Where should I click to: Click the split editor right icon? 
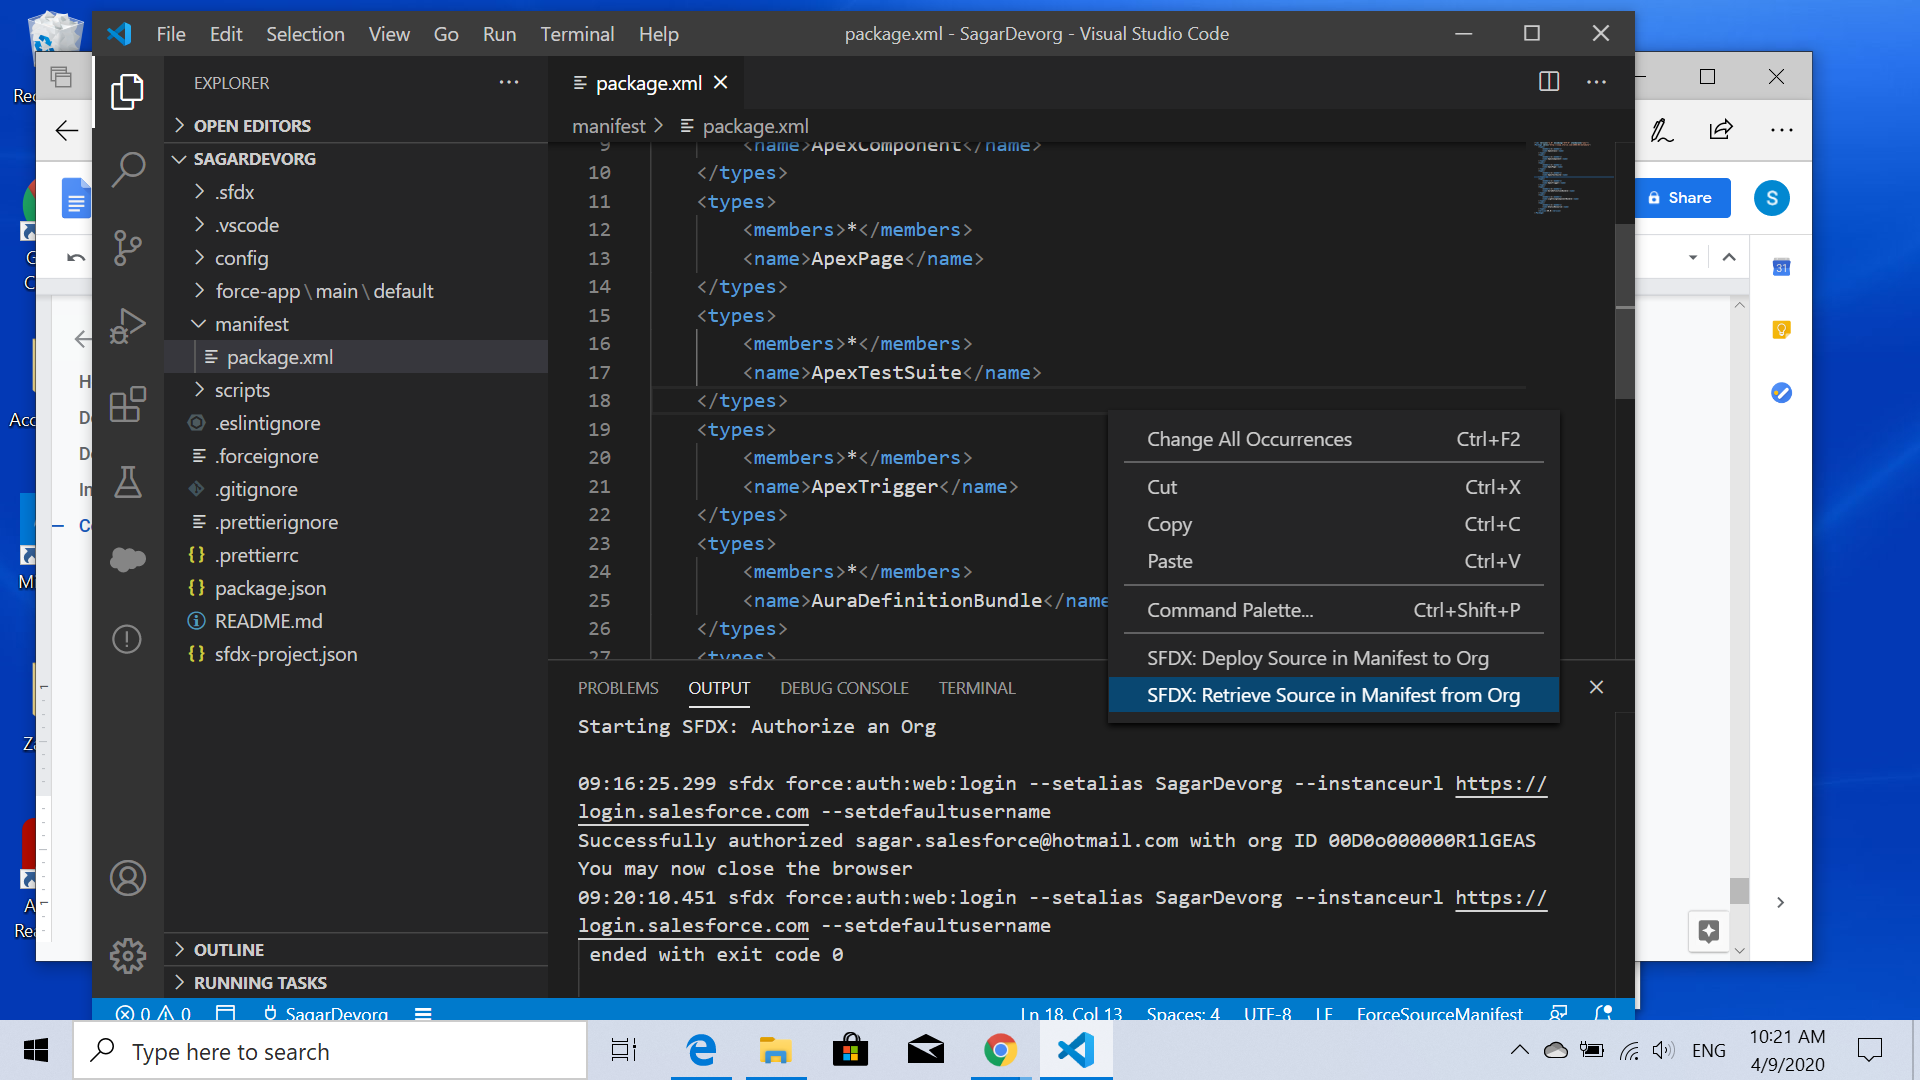click(x=1549, y=82)
